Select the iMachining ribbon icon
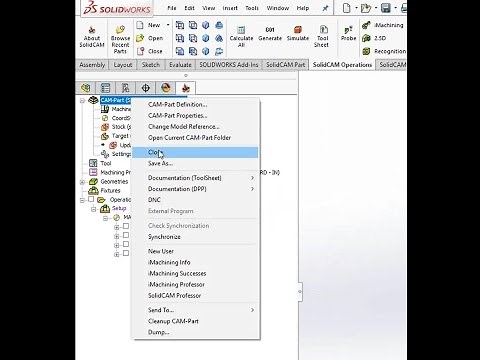 coord(366,25)
